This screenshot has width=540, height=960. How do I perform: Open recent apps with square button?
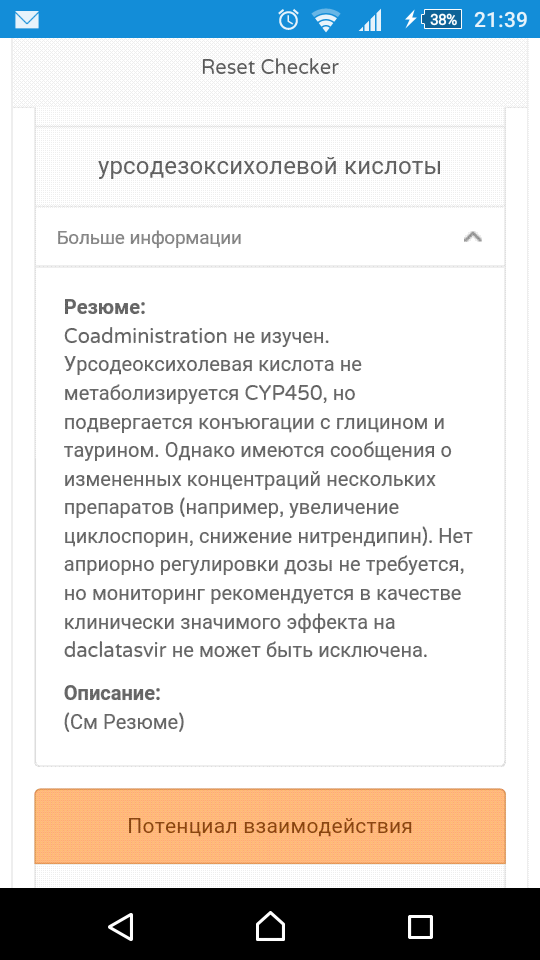420,926
